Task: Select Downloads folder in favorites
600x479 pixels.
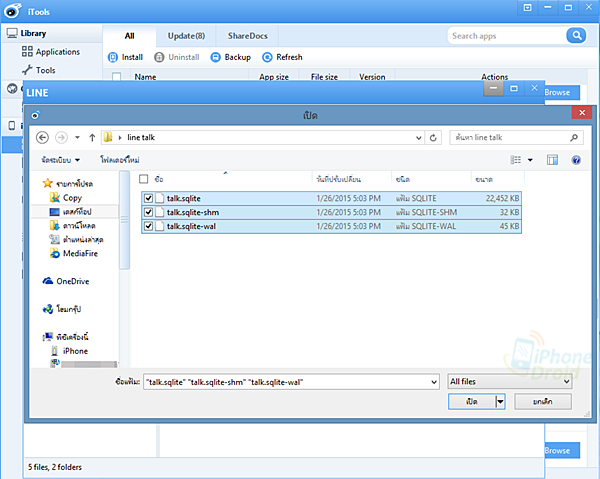Action: click(73, 226)
